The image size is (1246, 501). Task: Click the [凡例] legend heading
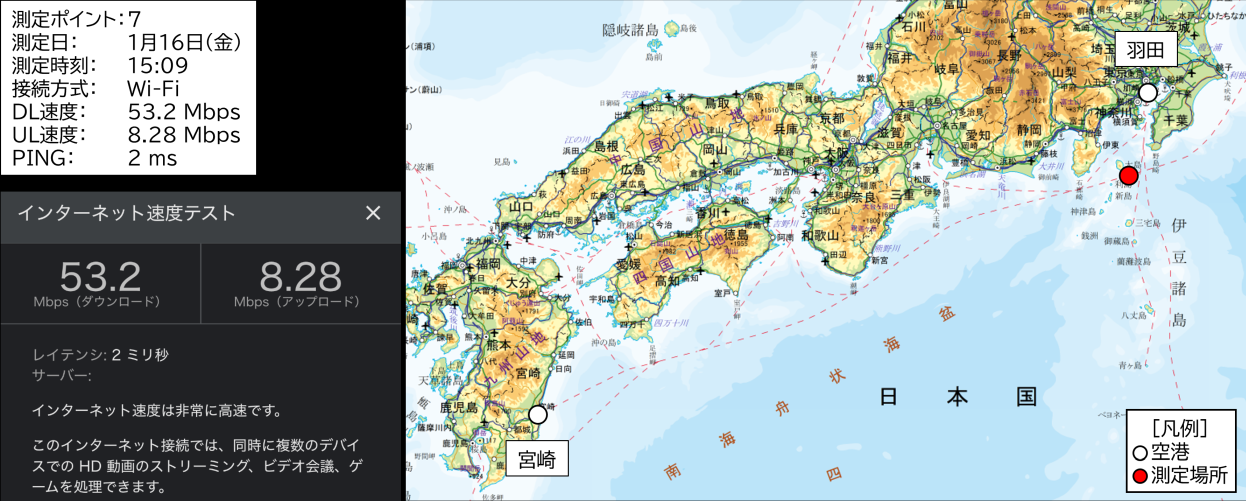(x=1179, y=429)
